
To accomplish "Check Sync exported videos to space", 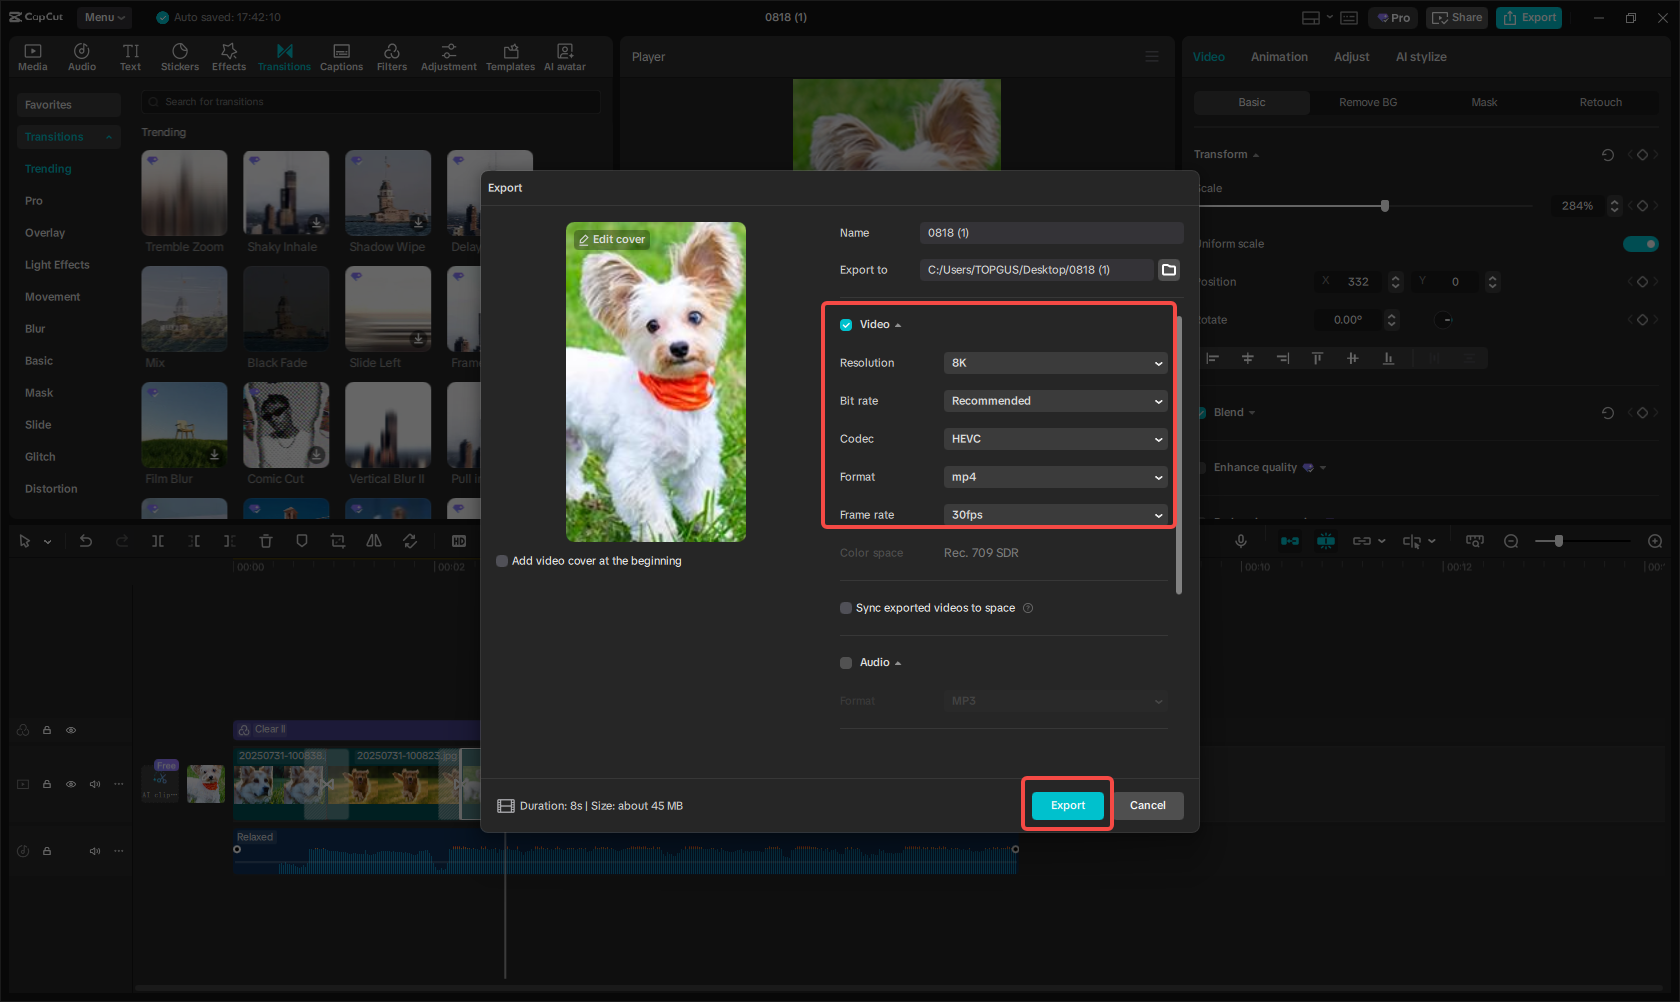I will (846, 608).
